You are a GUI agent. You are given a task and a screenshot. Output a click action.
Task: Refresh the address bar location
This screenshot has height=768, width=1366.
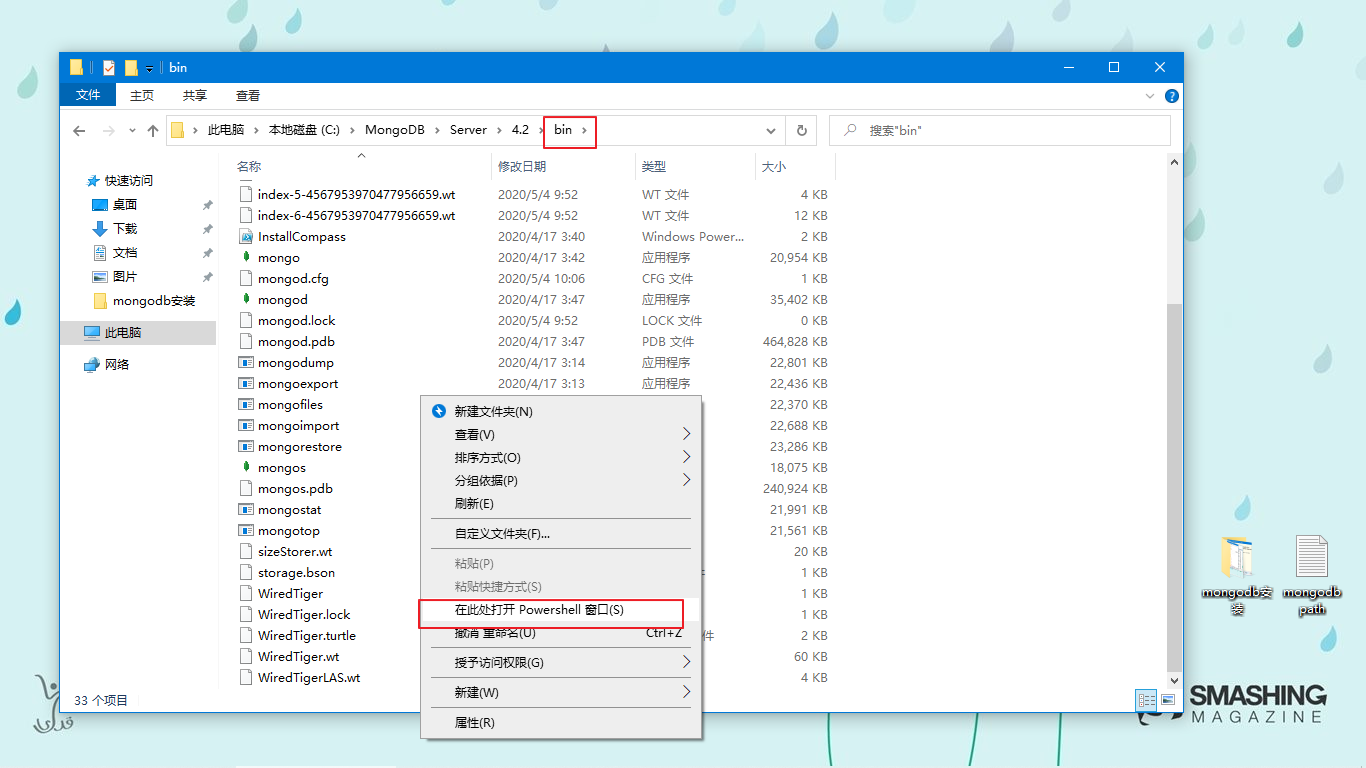[x=802, y=130]
